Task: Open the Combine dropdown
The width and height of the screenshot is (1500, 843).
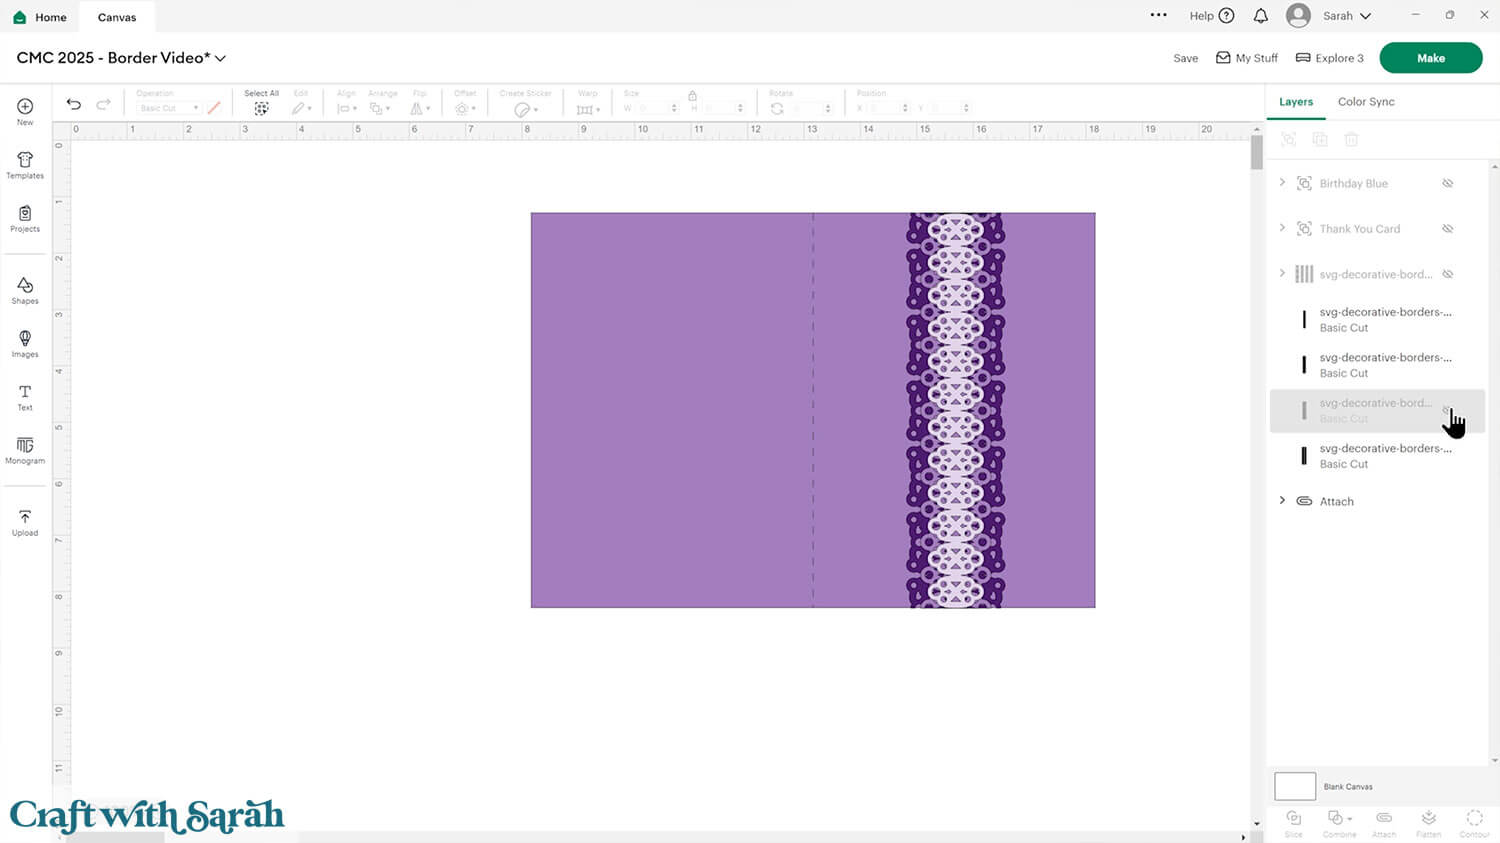Action: tap(1339, 822)
